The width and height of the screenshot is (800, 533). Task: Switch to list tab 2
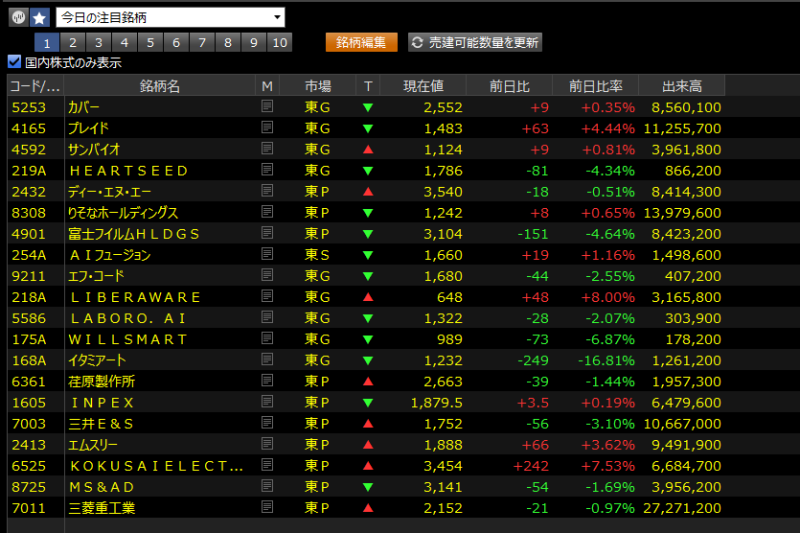[73, 42]
